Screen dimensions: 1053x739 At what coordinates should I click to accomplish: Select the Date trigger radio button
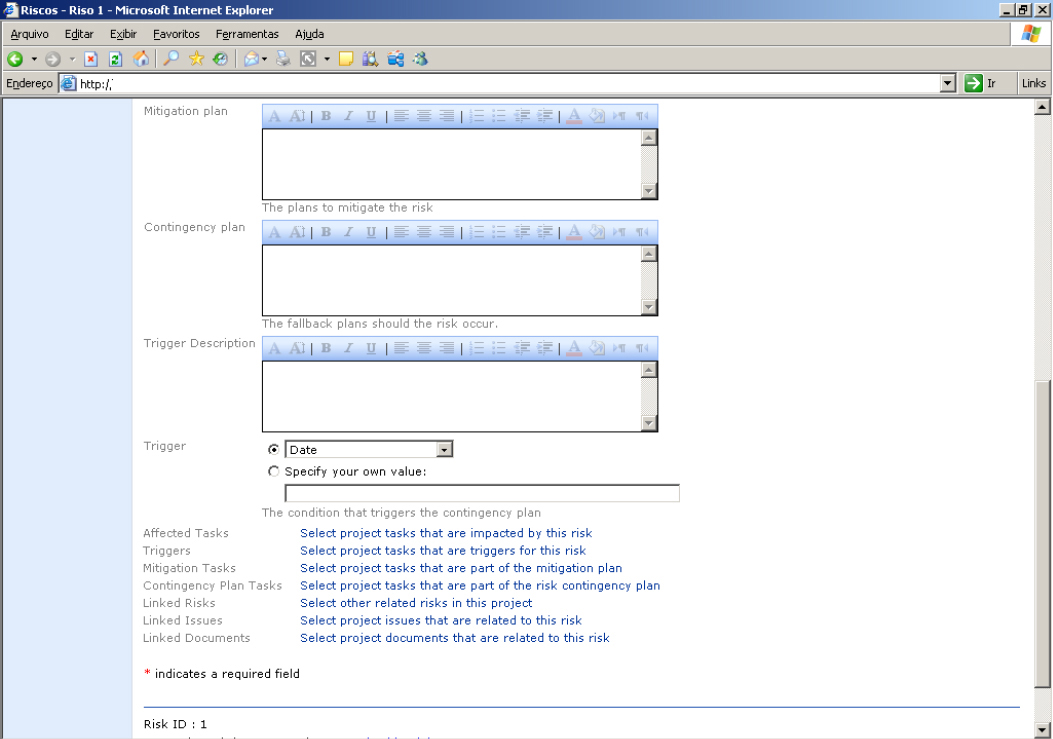tap(273, 449)
